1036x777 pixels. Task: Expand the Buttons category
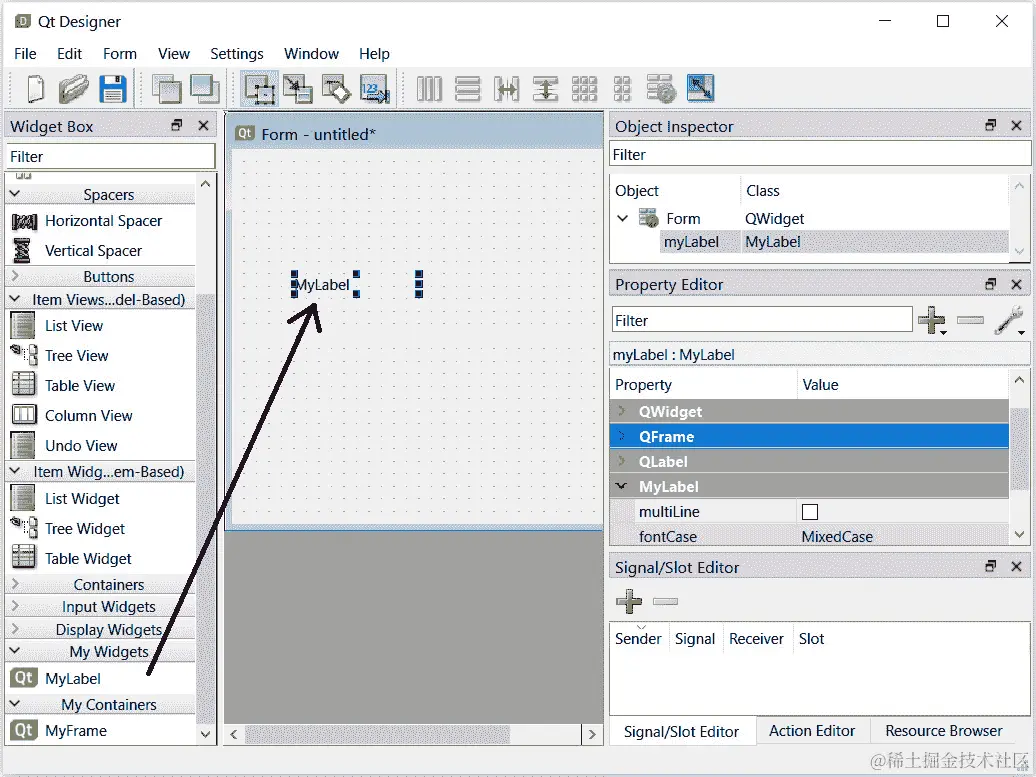click(x=15, y=276)
